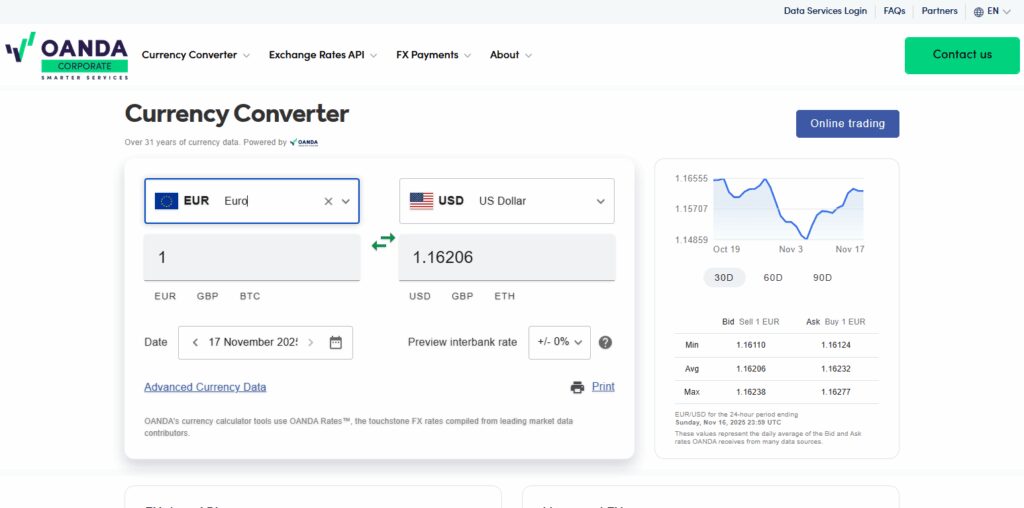This screenshot has width=1024, height=508.
Task: Choose BTC quick pick
Action: click(x=250, y=296)
